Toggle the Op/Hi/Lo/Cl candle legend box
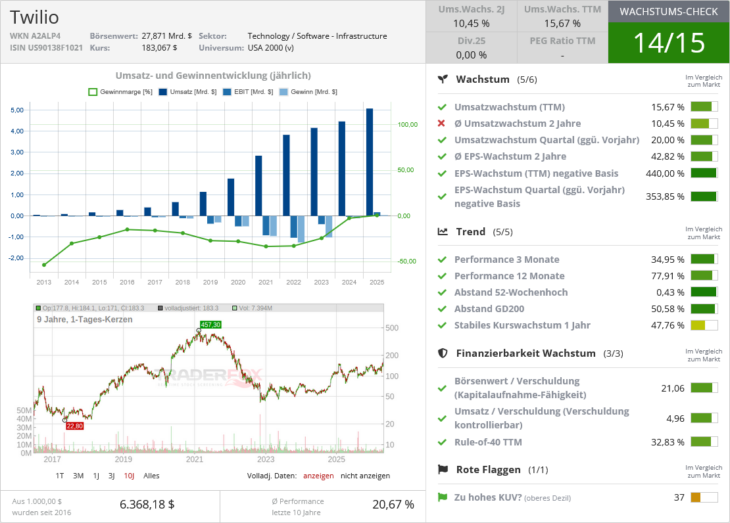The image size is (730, 523). 38,308
